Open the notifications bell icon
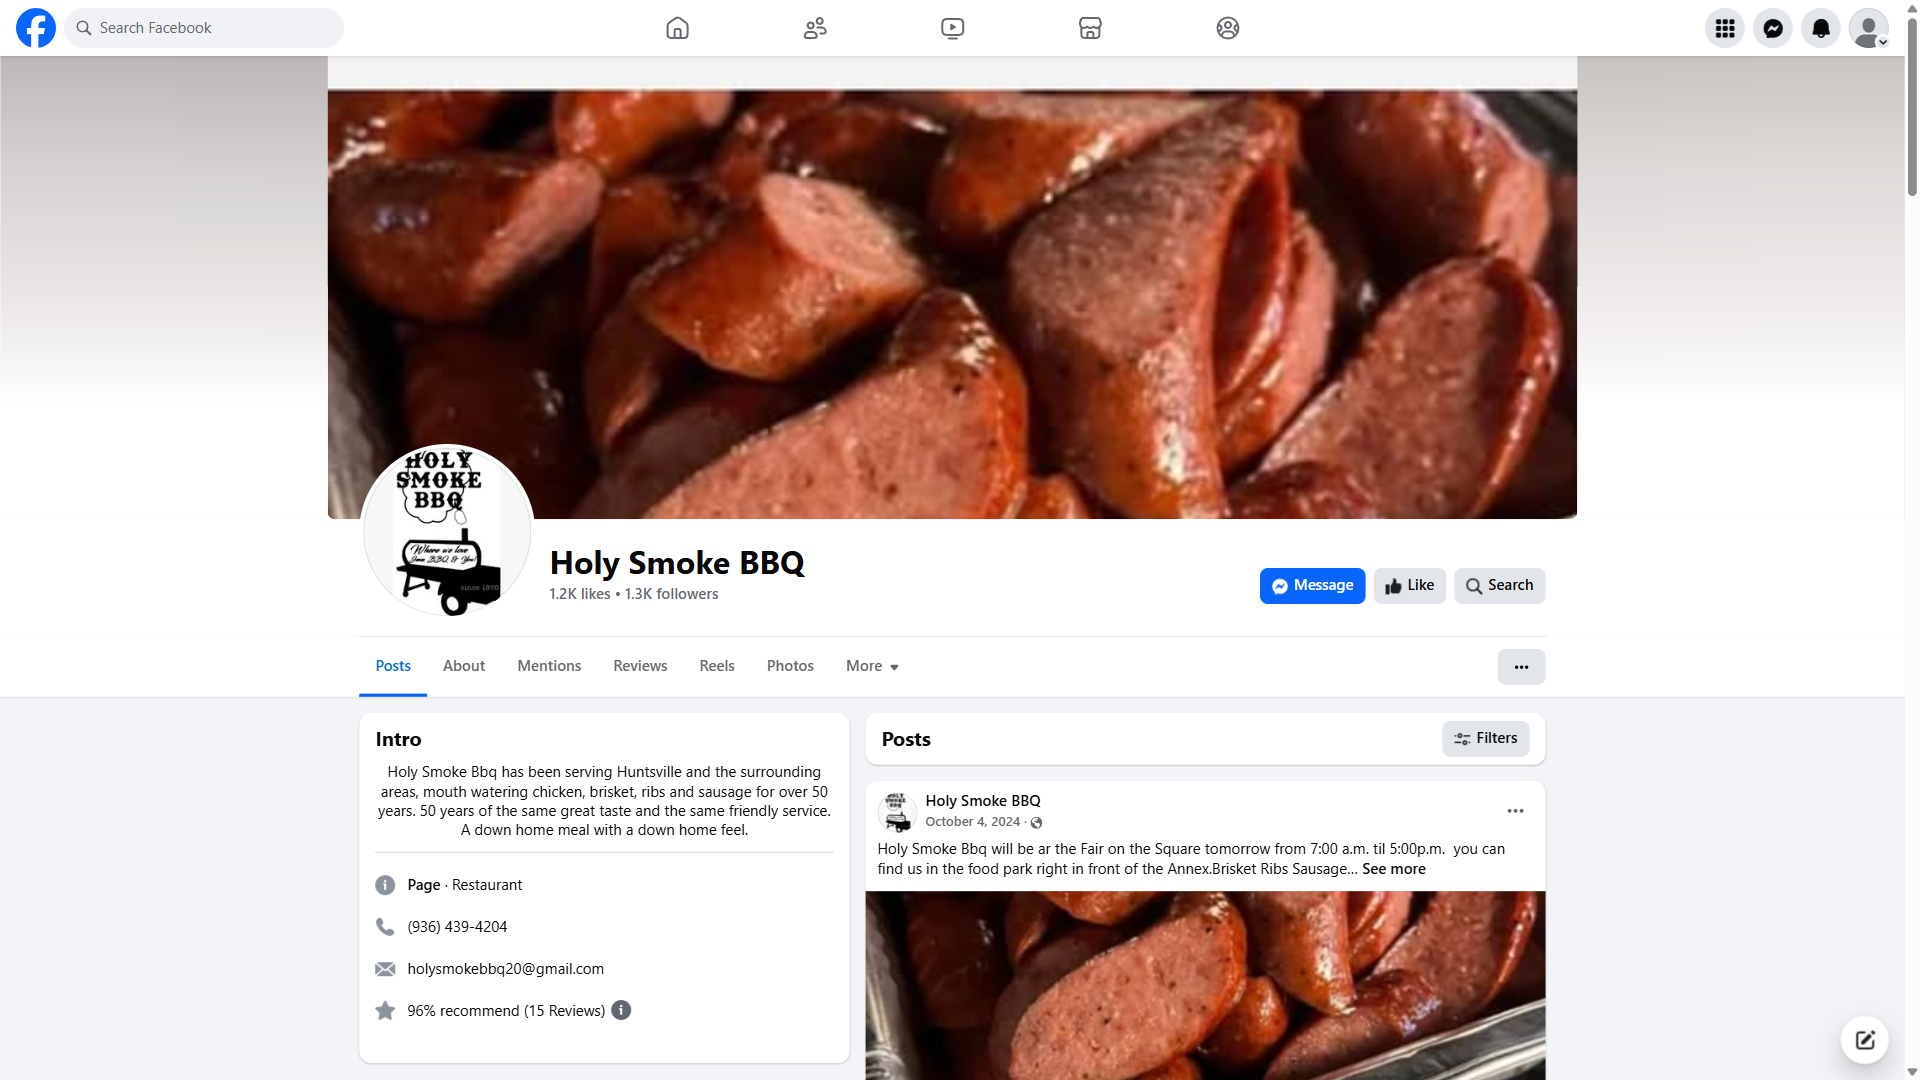 (x=1820, y=28)
